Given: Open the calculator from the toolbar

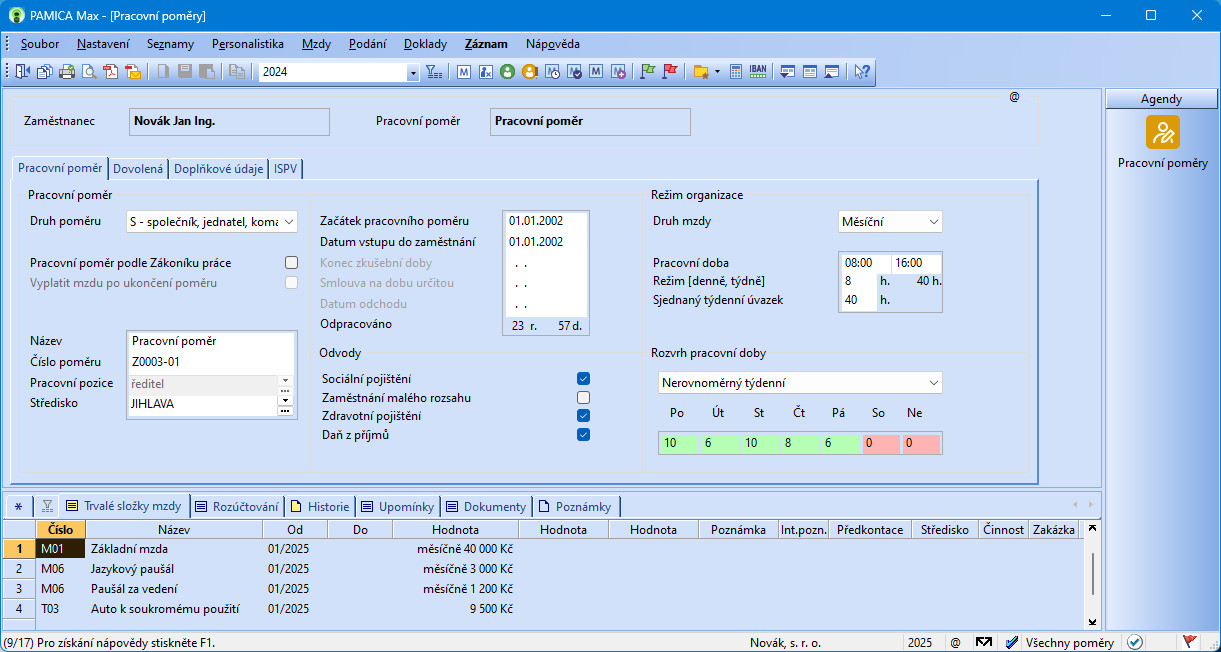Looking at the screenshot, I should [x=736, y=72].
